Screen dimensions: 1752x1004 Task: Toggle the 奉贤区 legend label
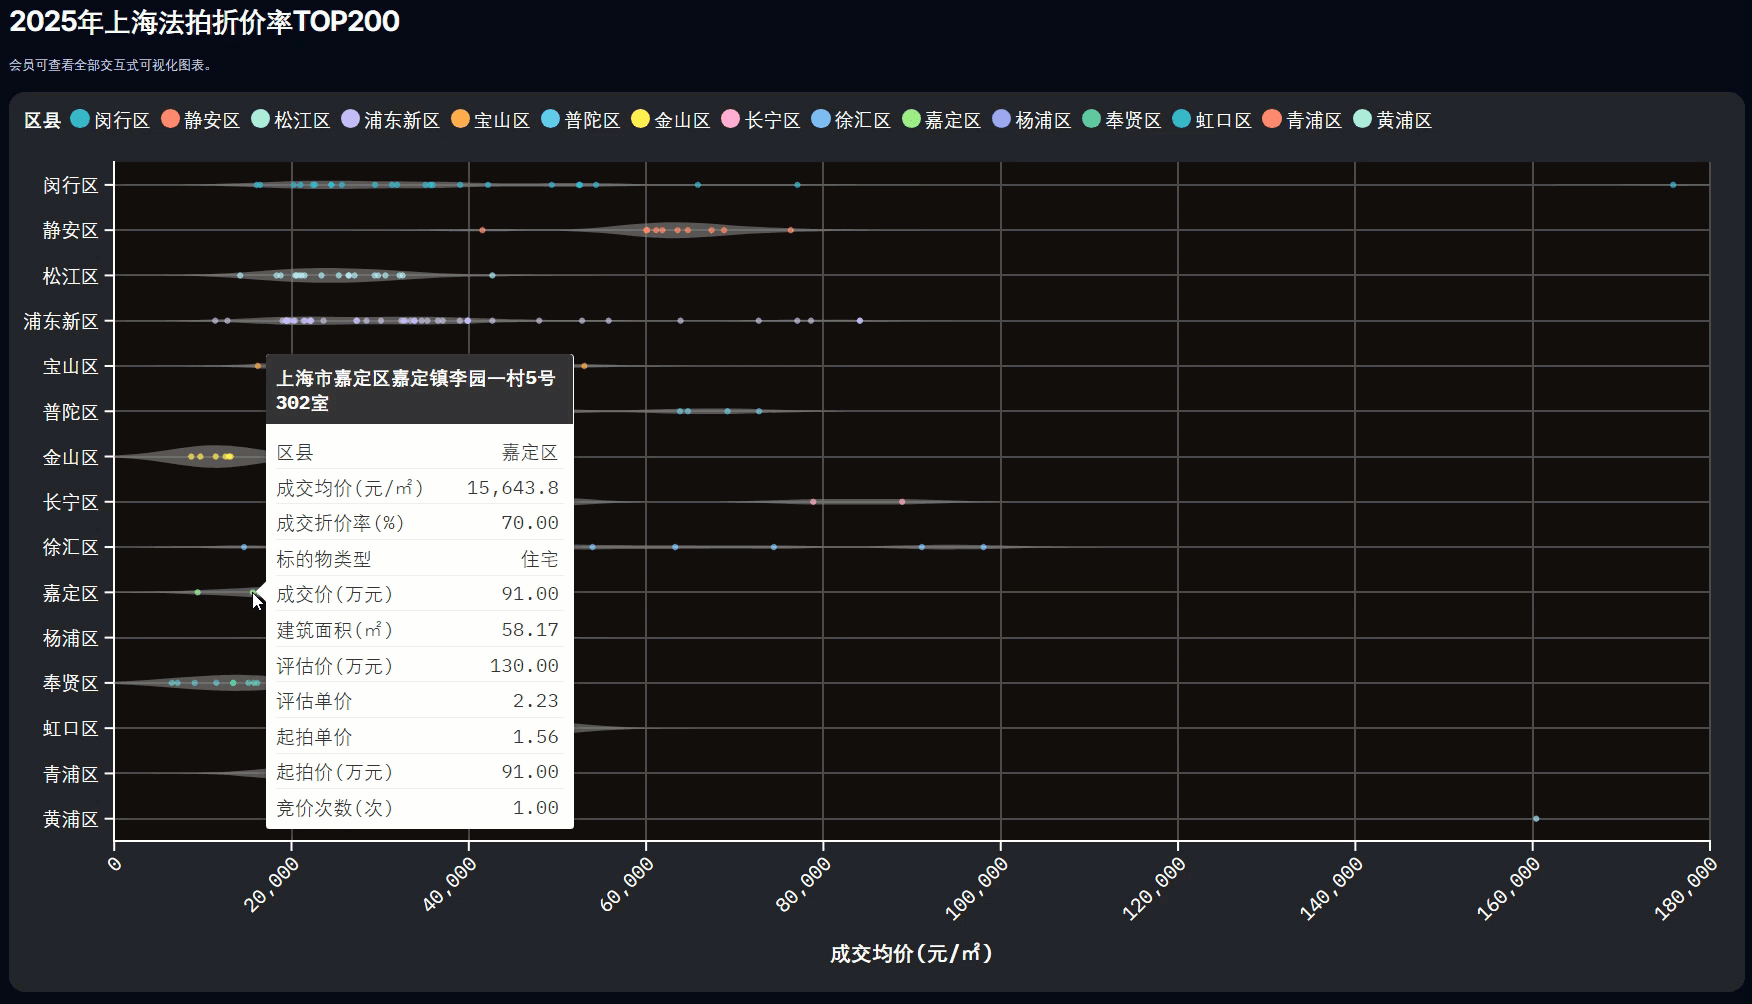1133,120
